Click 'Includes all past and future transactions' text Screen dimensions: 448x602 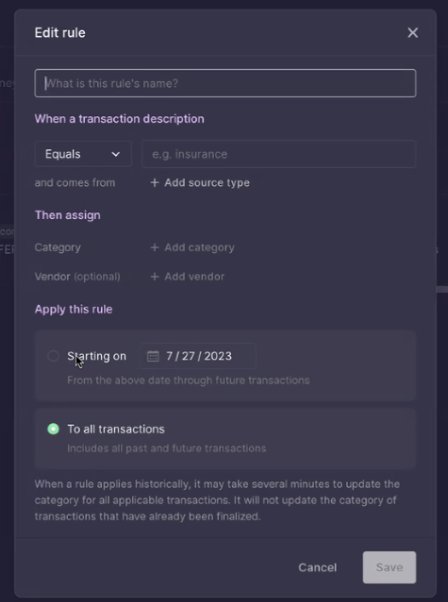click(167, 448)
